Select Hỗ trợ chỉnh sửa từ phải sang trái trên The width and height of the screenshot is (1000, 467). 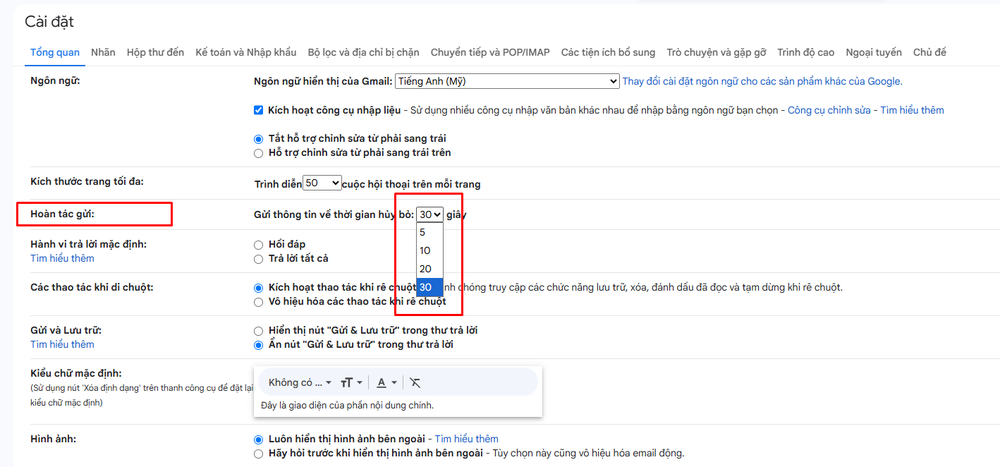258,153
